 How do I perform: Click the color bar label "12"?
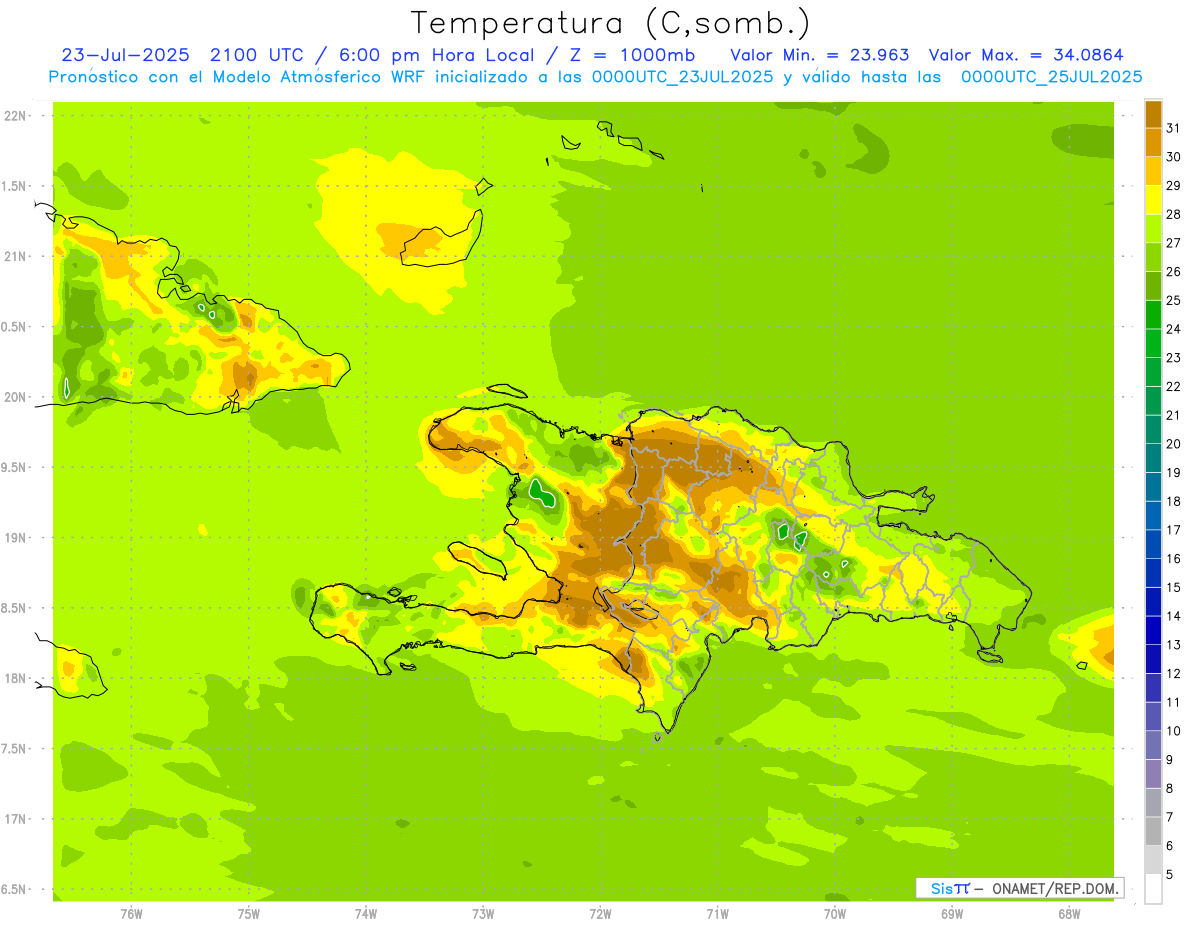tap(1174, 674)
